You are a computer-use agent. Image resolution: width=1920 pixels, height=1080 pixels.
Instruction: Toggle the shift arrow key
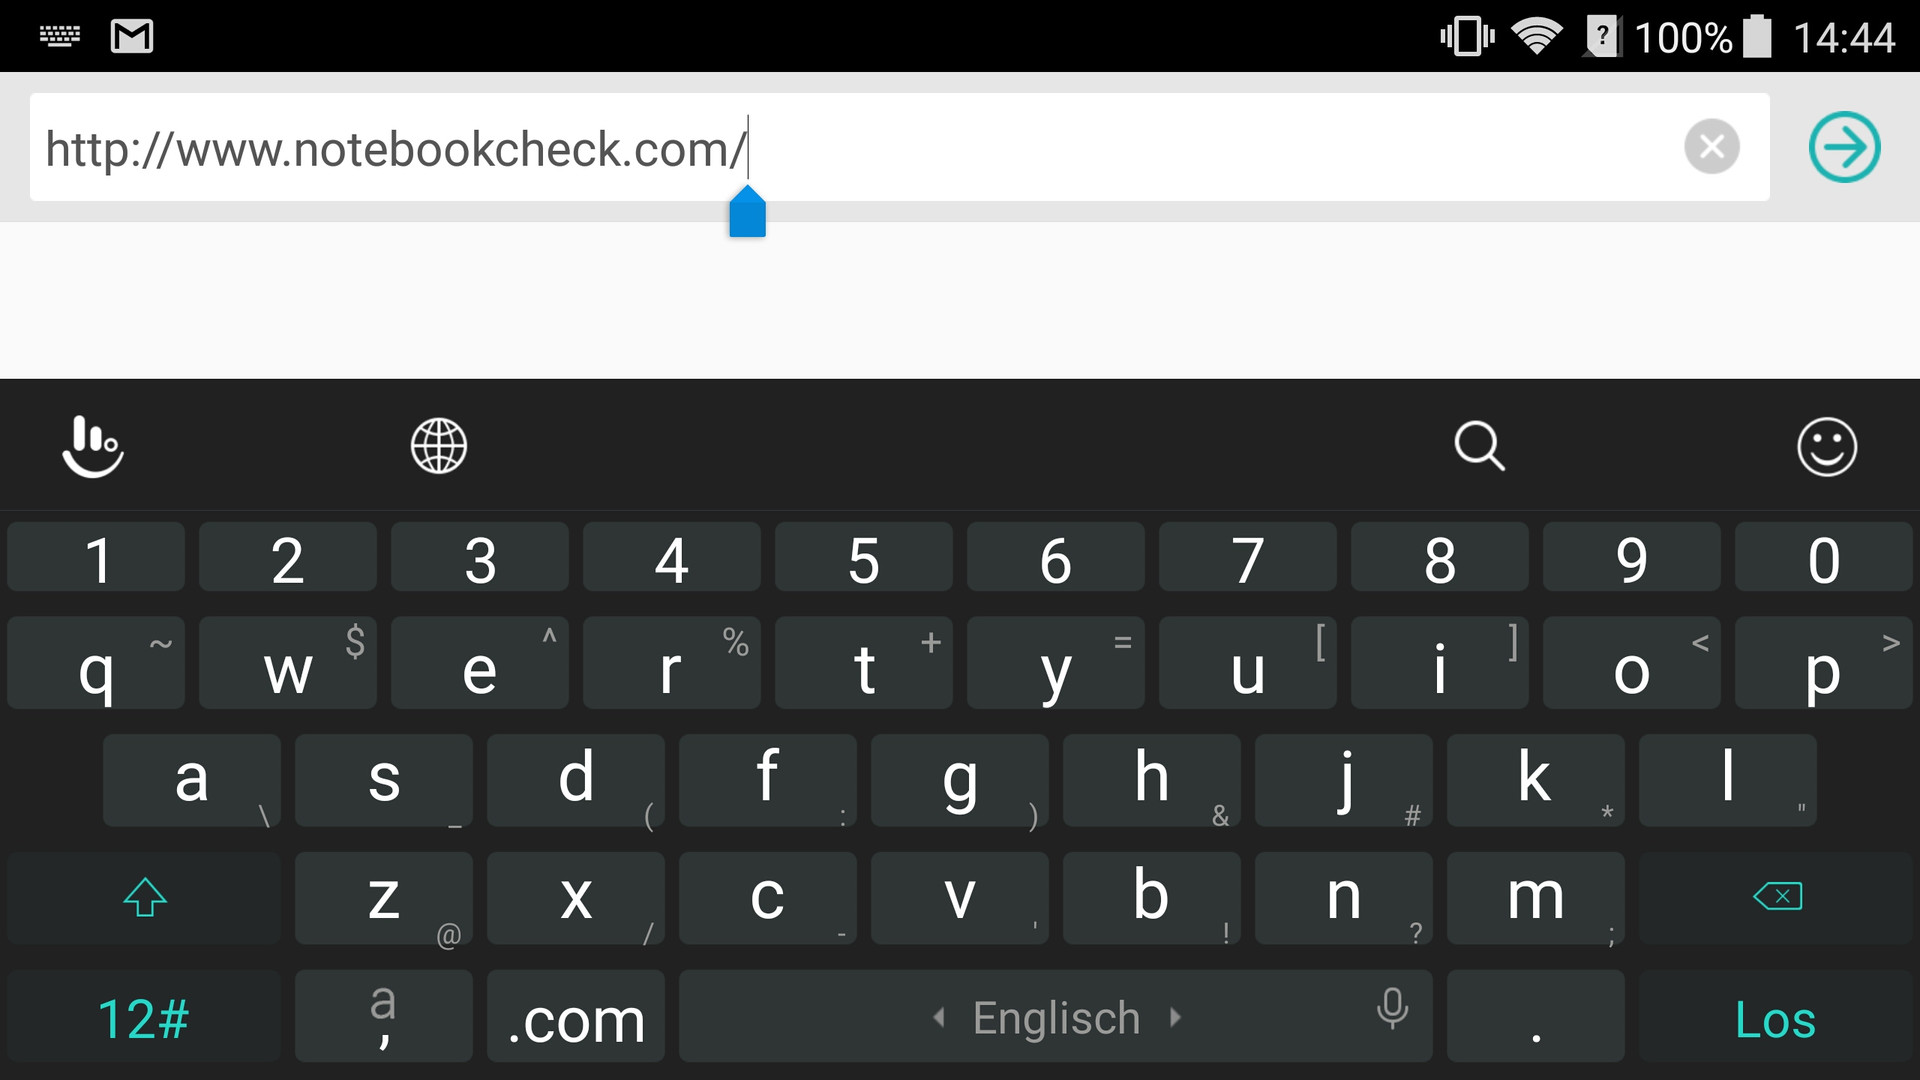(144, 897)
